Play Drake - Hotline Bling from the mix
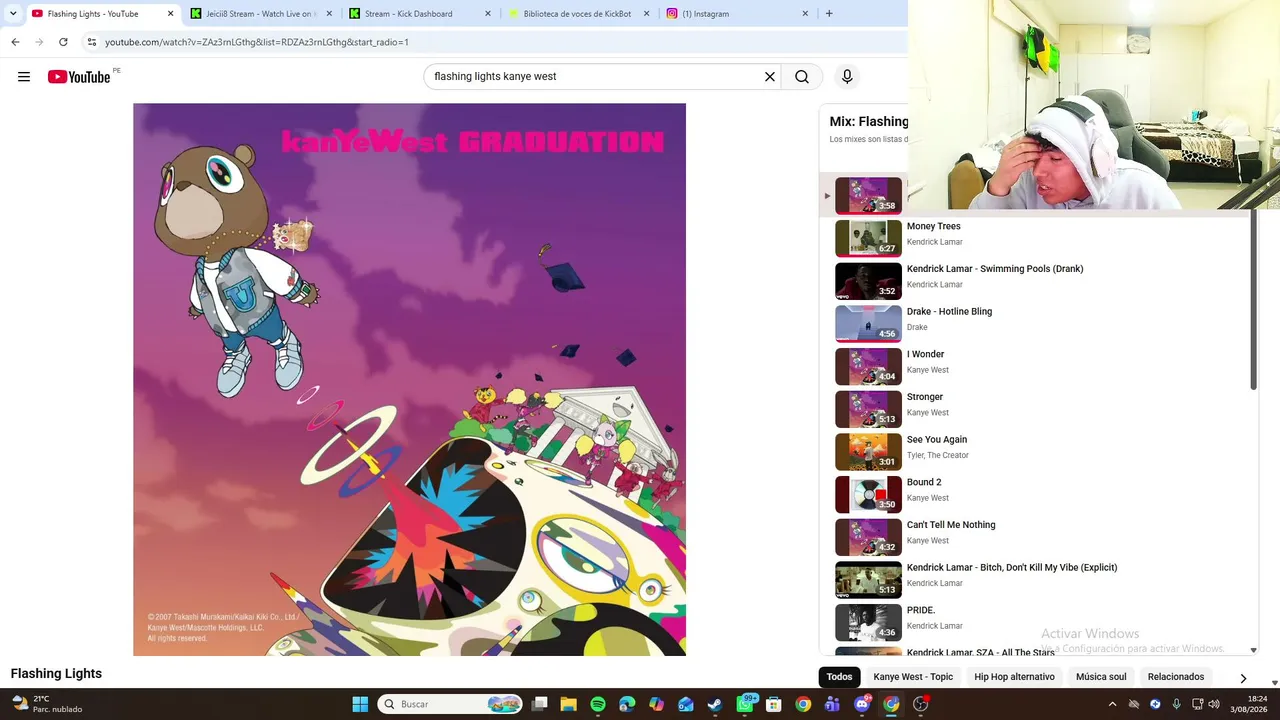 coord(1036,323)
